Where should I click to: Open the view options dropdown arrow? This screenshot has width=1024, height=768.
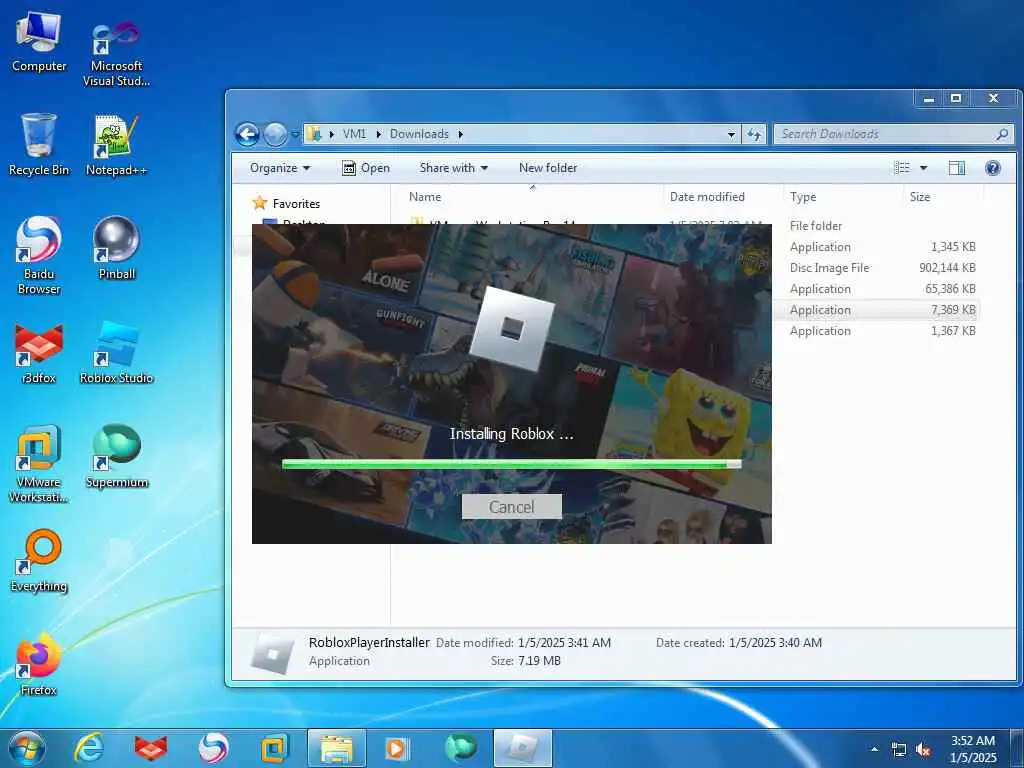pyautogui.click(x=923, y=168)
